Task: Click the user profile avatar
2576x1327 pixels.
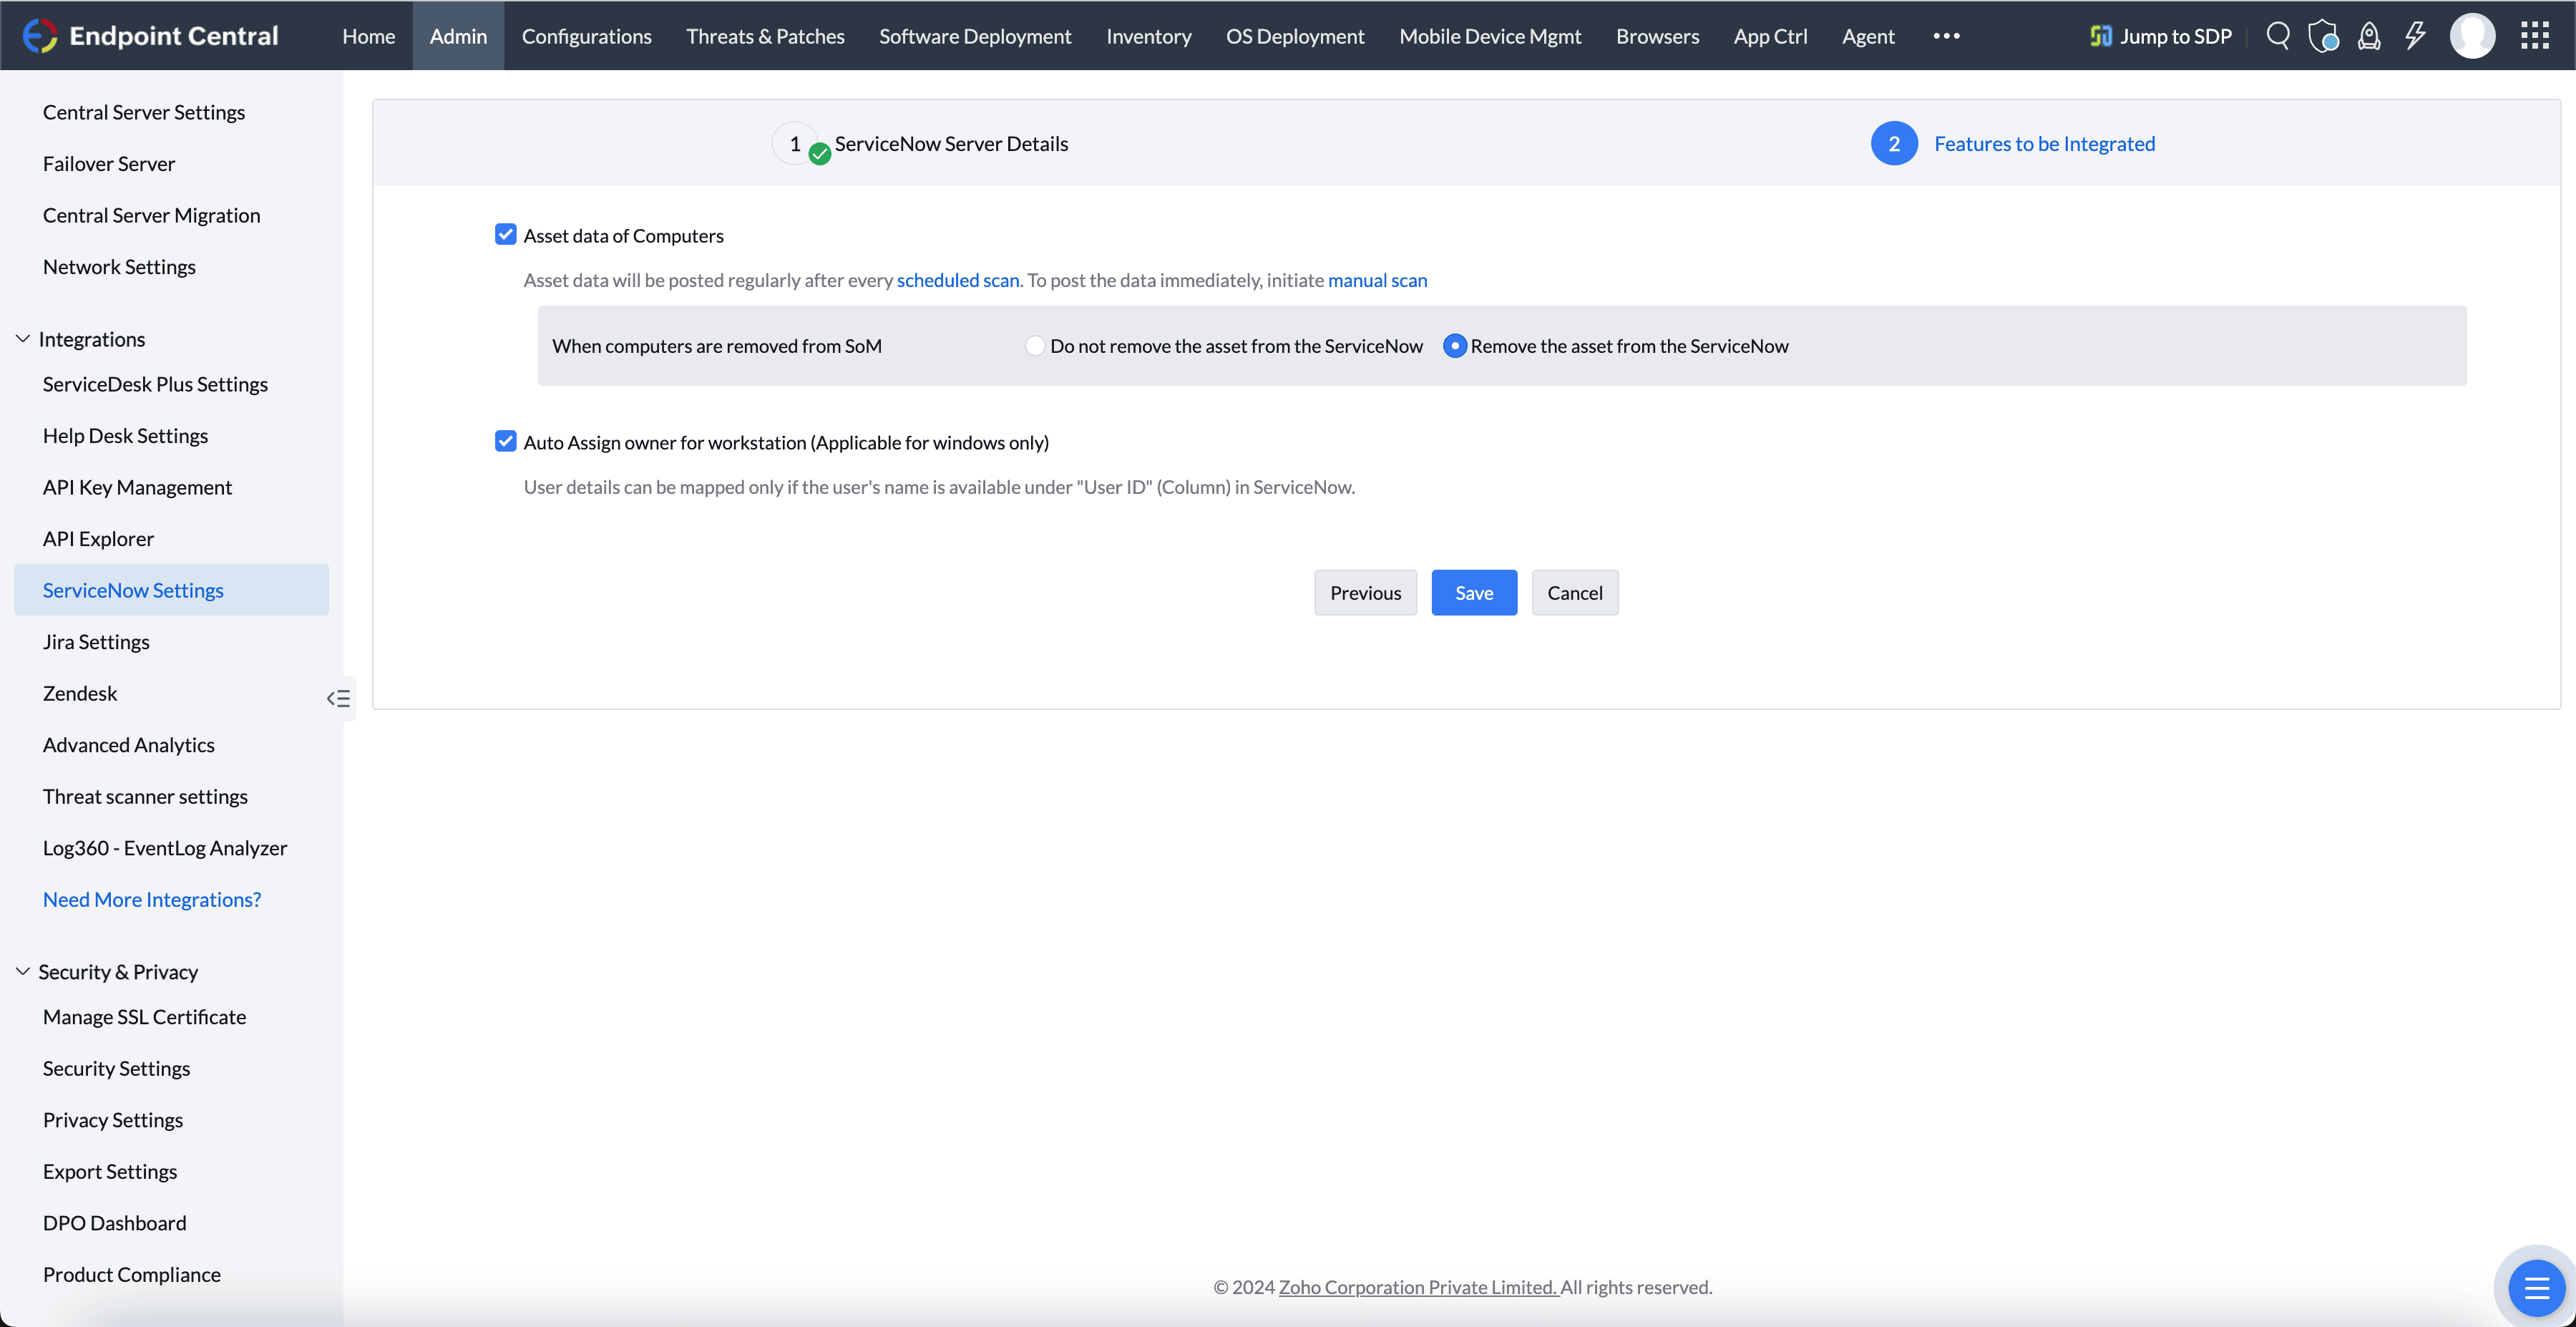Action: click(2473, 36)
